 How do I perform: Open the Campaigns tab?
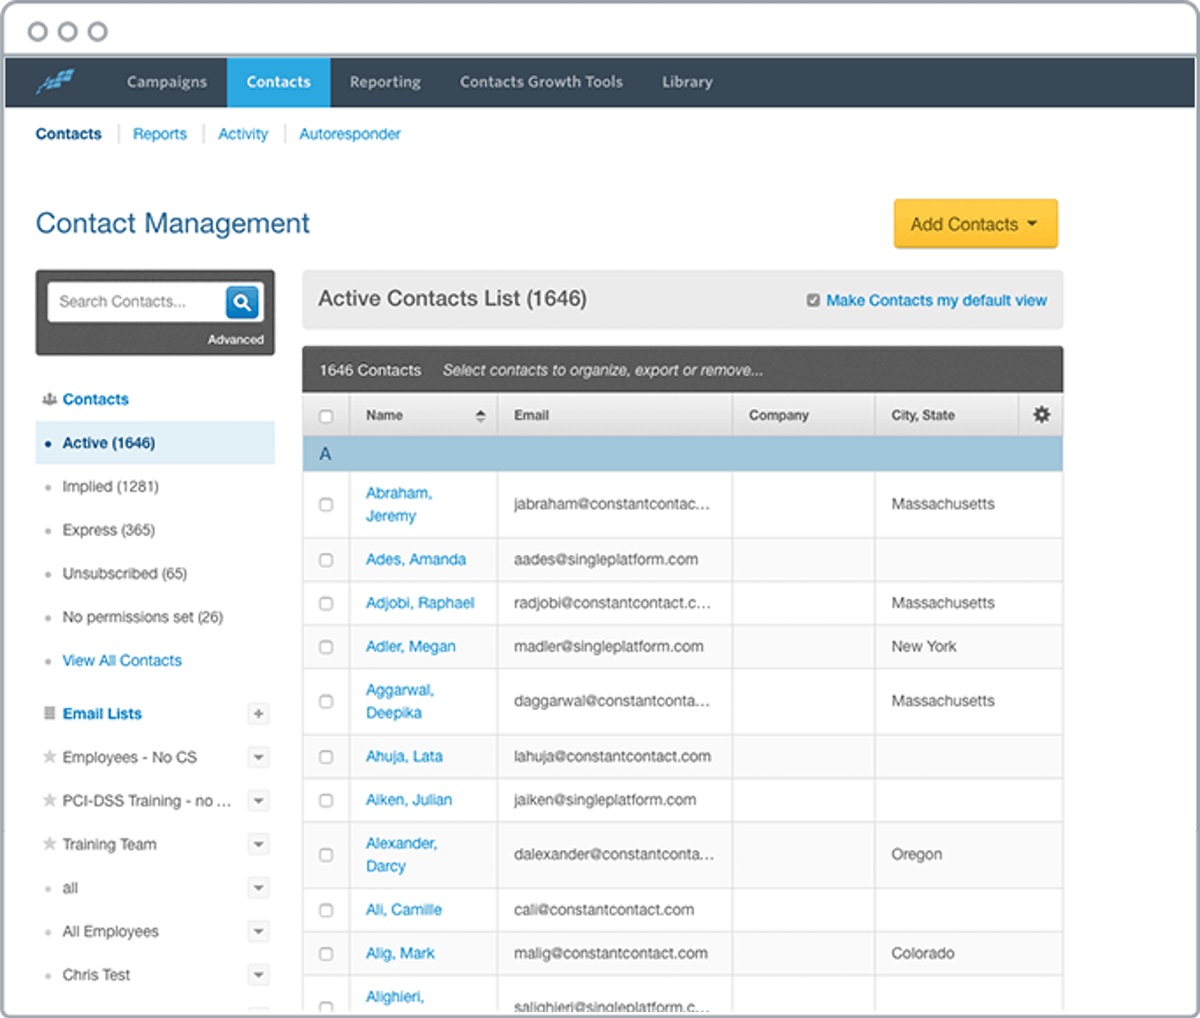click(x=167, y=82)
